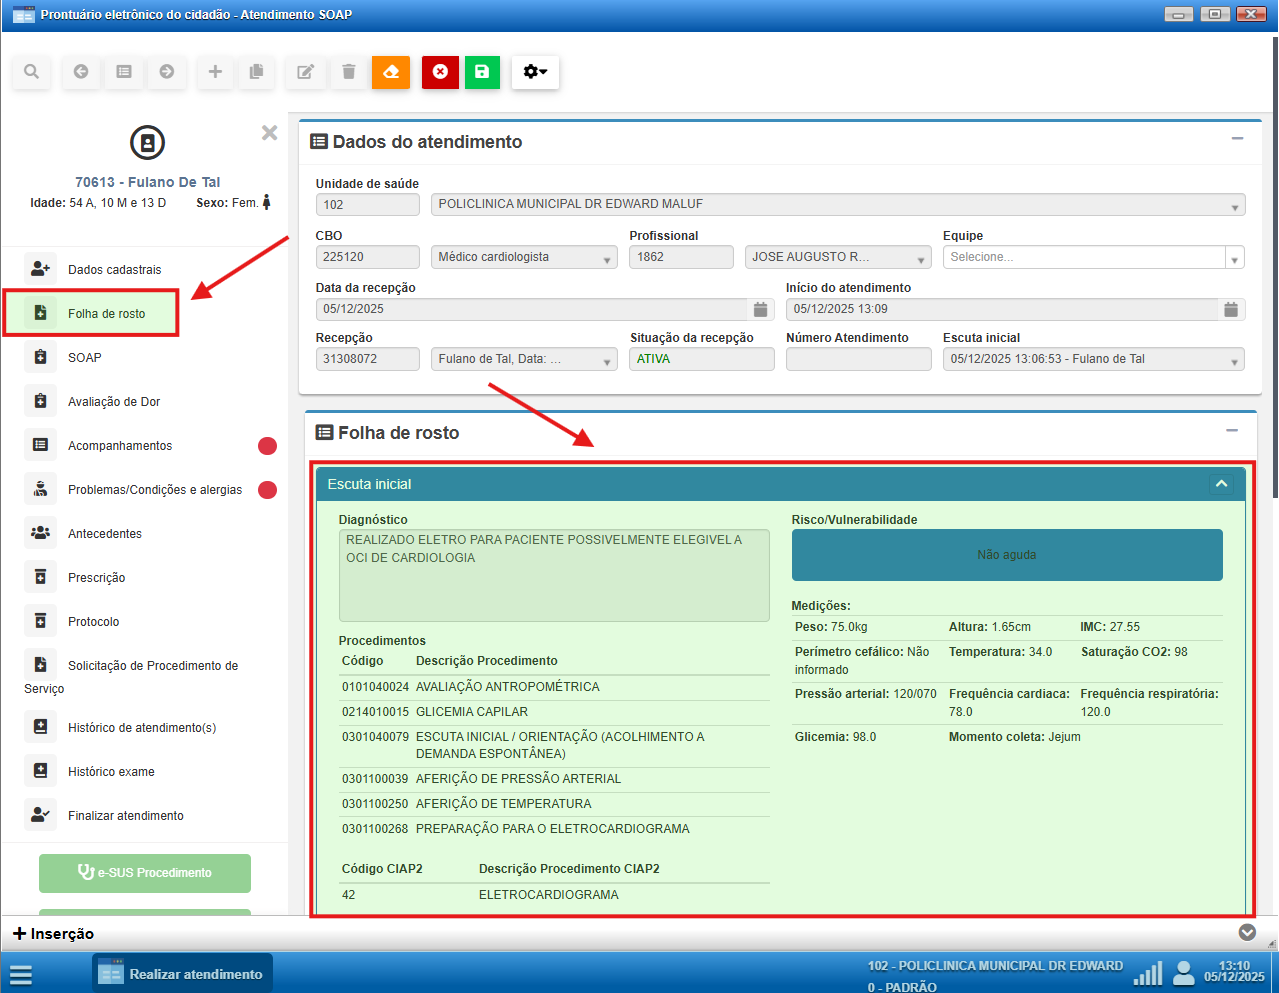Image resolution: width=1279 pixels, height=993 pixels.
Task: Close the patient side panel with X
Action: tap(269, 133)
